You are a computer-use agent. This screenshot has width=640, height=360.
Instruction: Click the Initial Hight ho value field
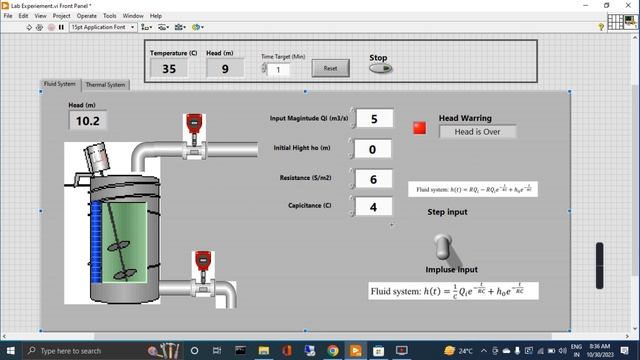(373, 149)
